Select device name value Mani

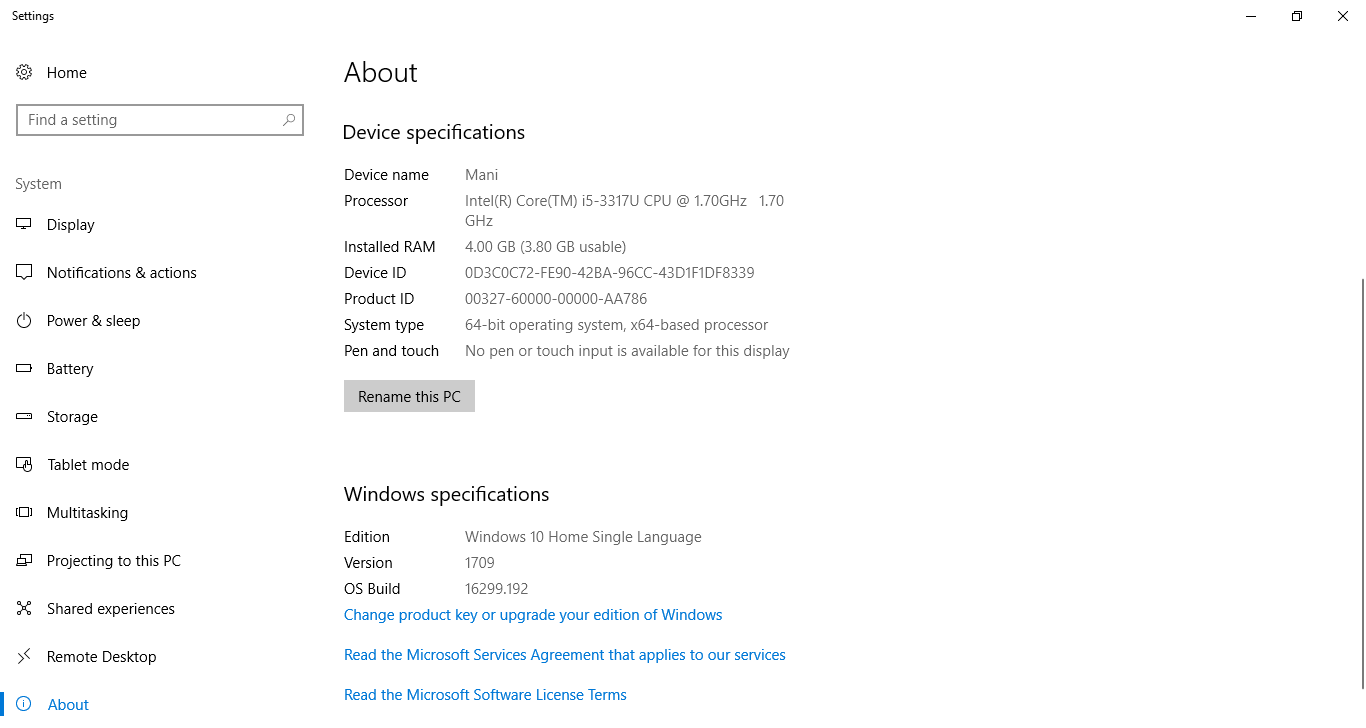click(482, 175)
